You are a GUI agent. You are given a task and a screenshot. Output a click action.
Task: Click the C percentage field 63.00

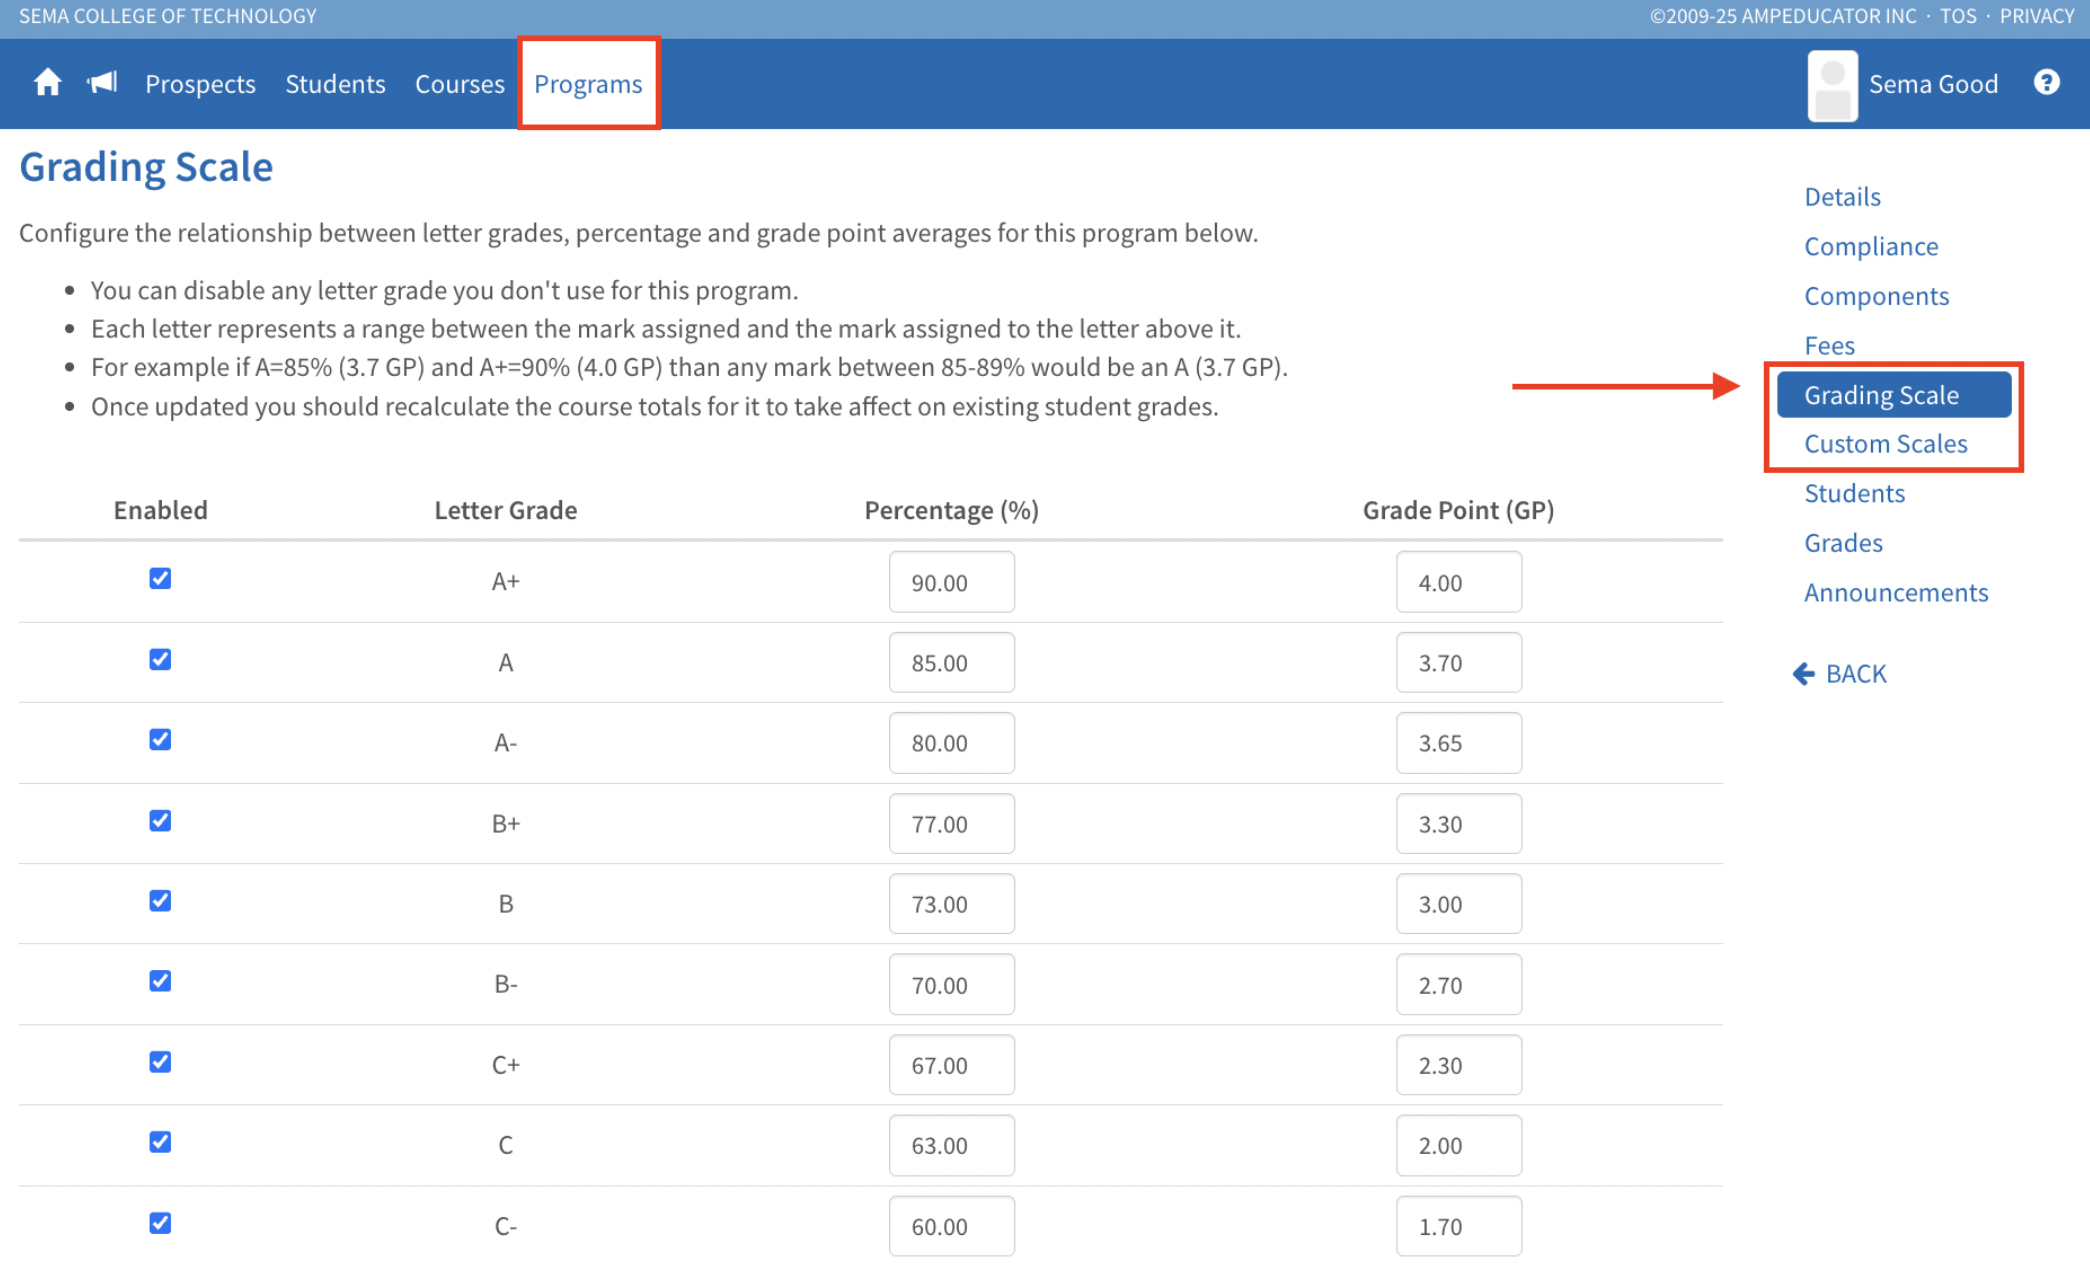951,1146
